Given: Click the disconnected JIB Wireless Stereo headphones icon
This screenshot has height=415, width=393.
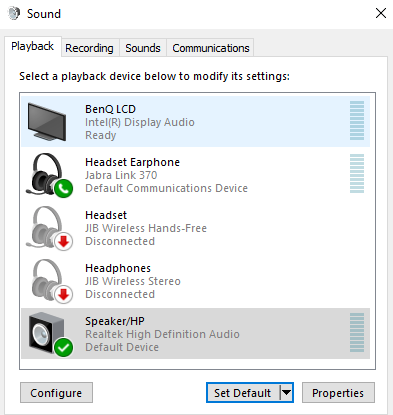Looking at the screenshot, I should coord(52,281).
